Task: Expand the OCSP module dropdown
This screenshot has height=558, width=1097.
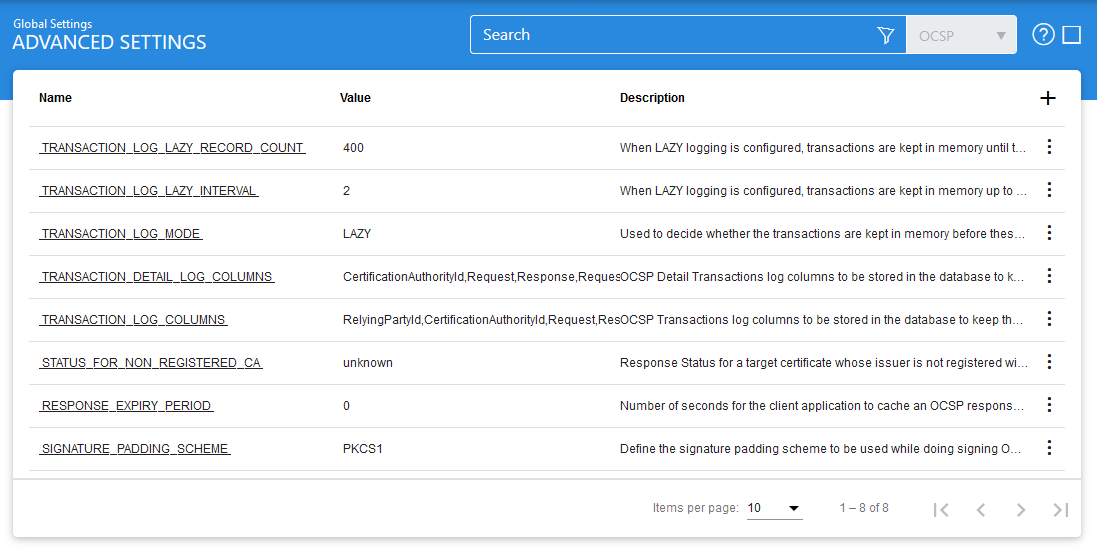Action: coord(960,35)
